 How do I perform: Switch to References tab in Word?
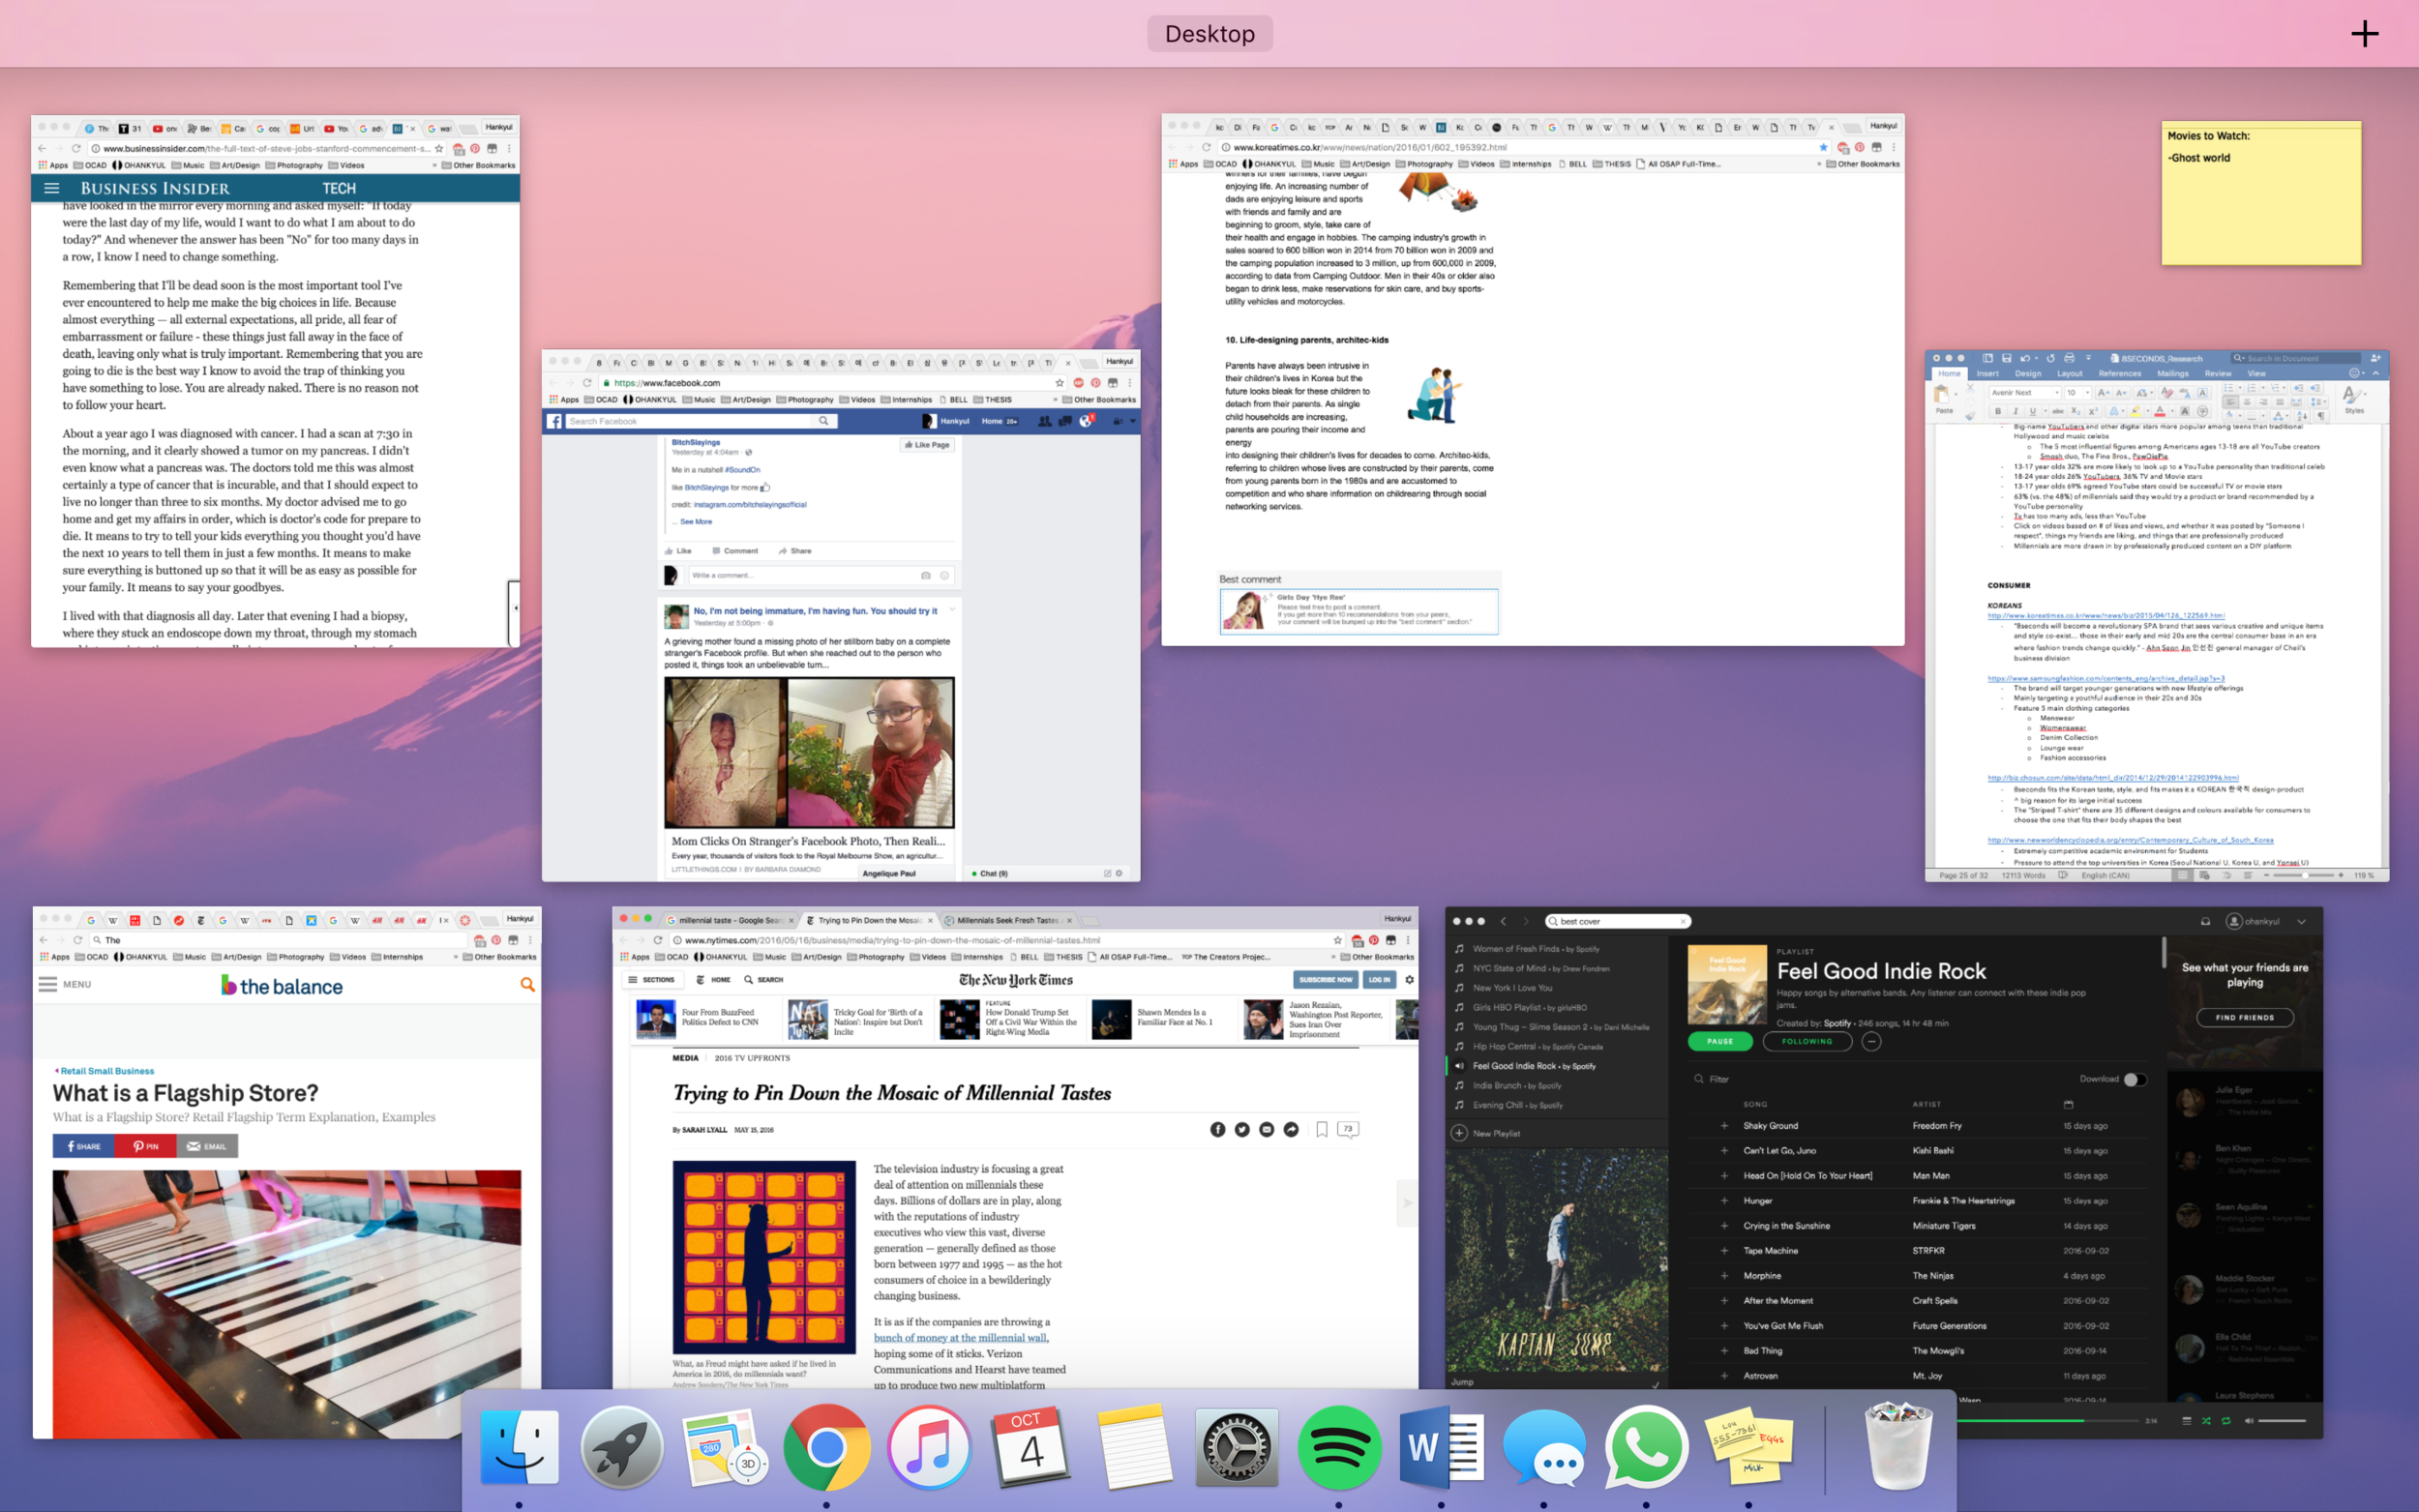[x=2119, y=373]
